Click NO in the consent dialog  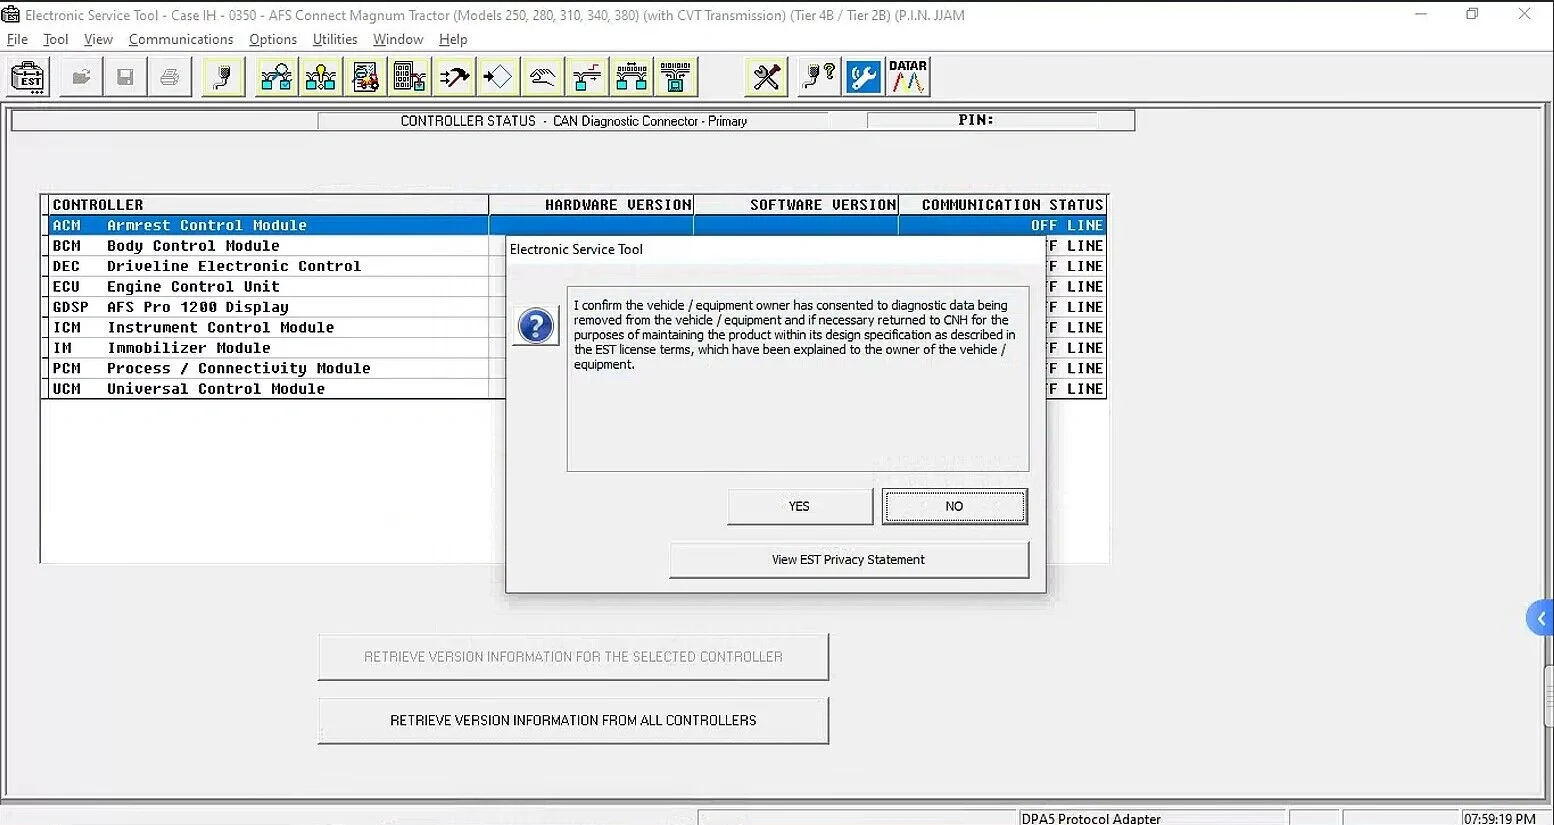click(954, 506)
